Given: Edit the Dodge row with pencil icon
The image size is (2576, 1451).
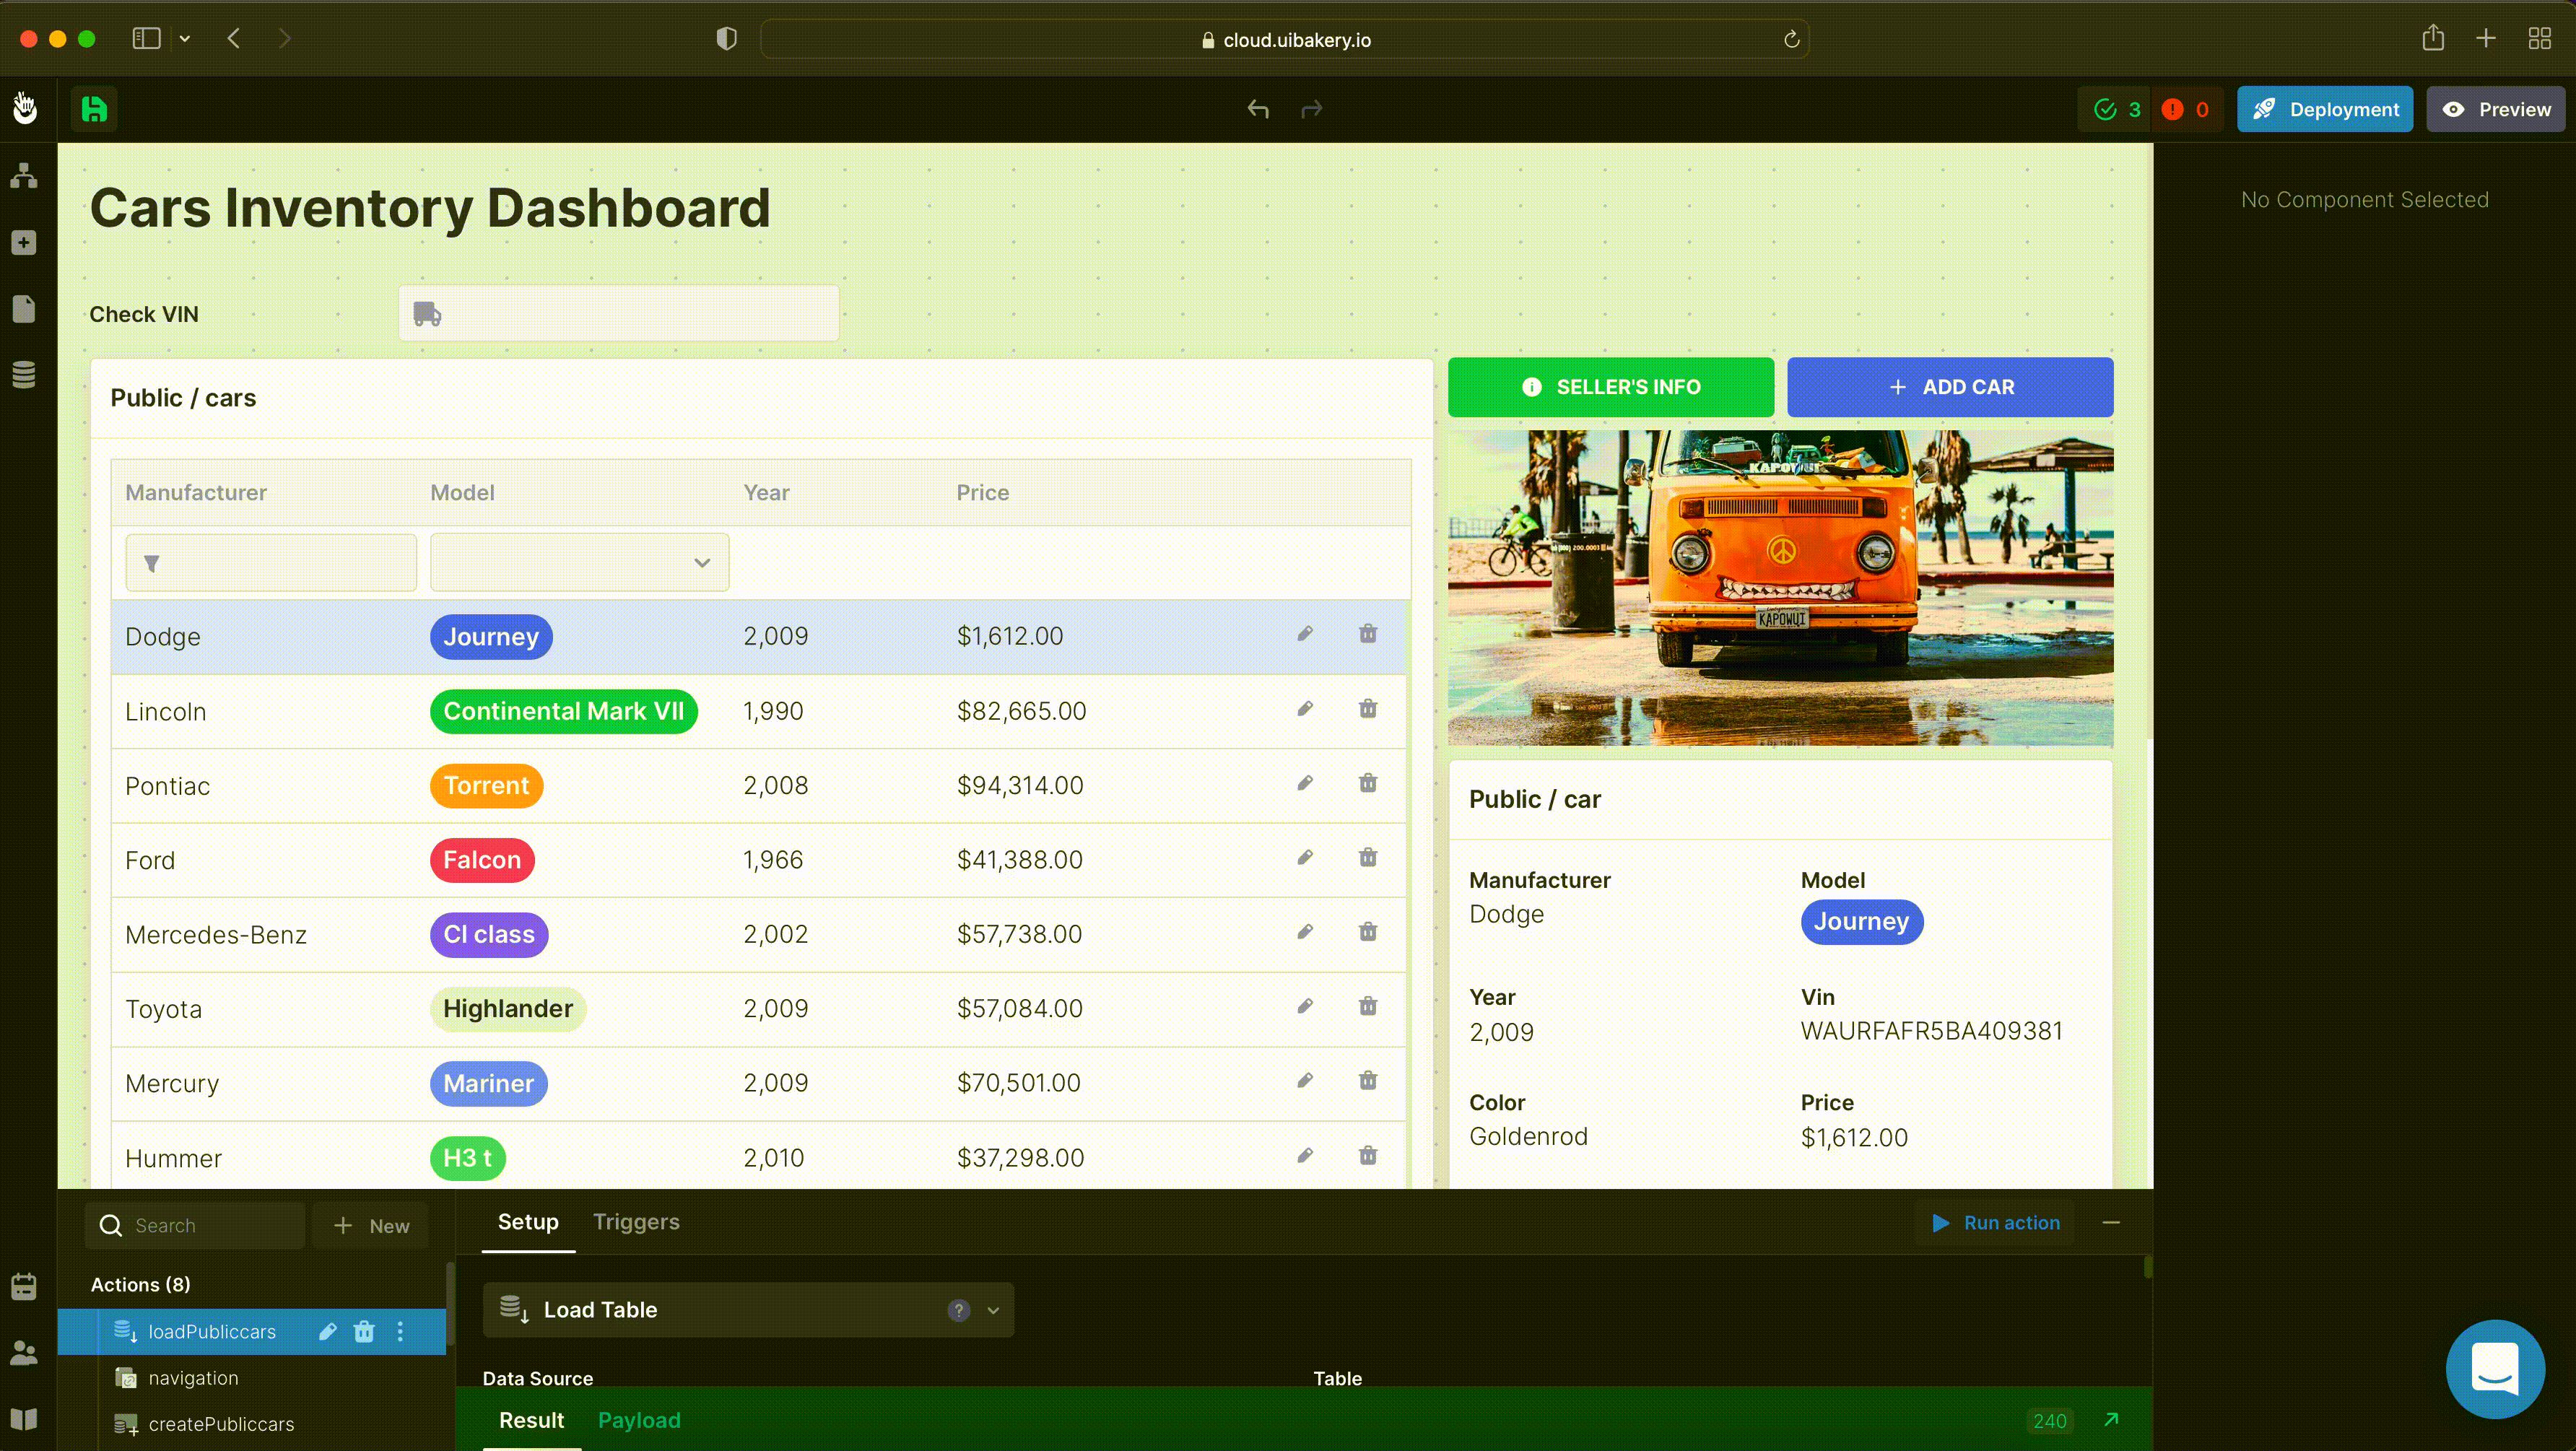Looking at the screenshot, I should (1305, 634).
